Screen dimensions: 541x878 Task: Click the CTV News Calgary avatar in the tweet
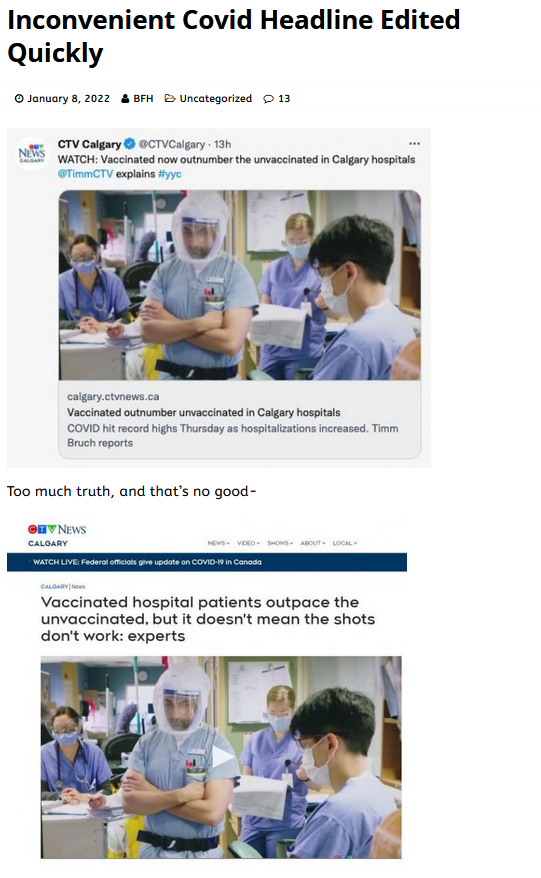pyautogui.click(x=31, y=153)
